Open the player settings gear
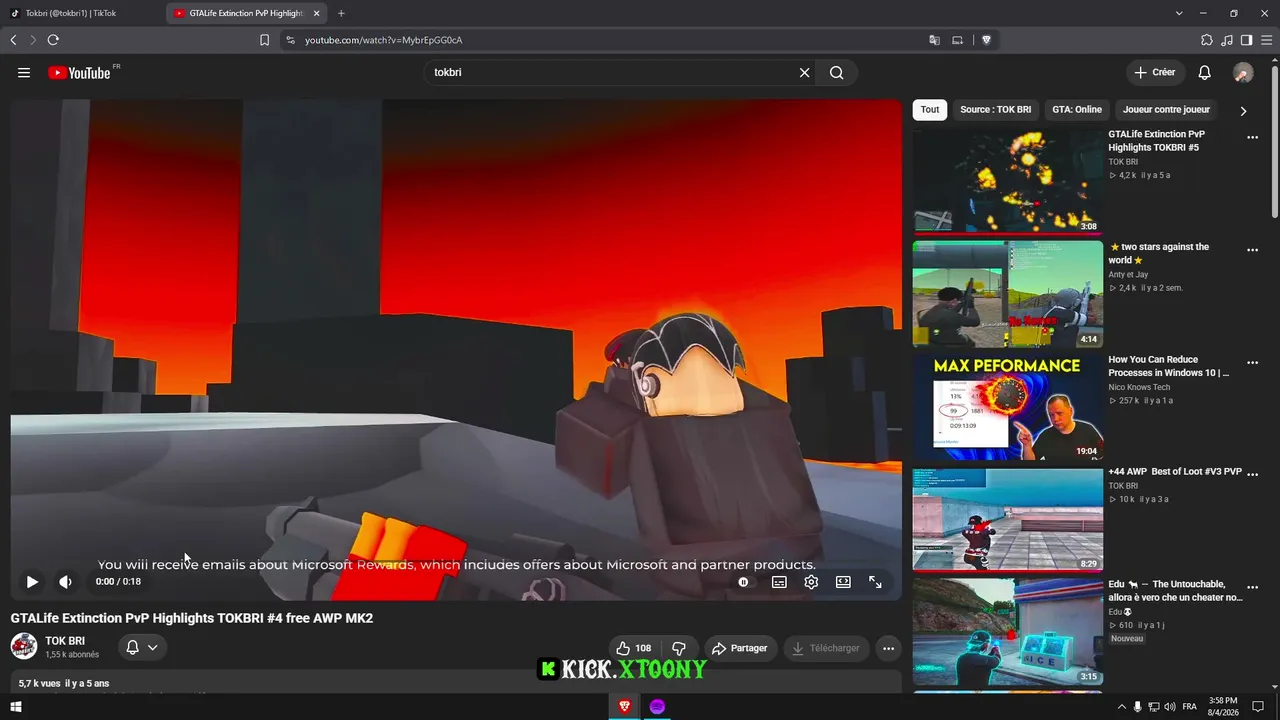The image size is (1280, 720). 811,582
